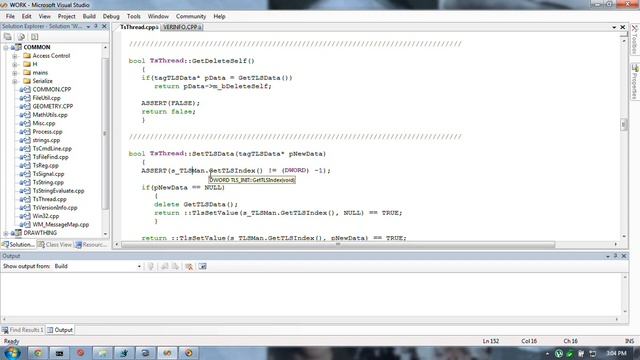The image size is (640, 360).
Task: Open the Build menu
Action: tap(89, 16)
